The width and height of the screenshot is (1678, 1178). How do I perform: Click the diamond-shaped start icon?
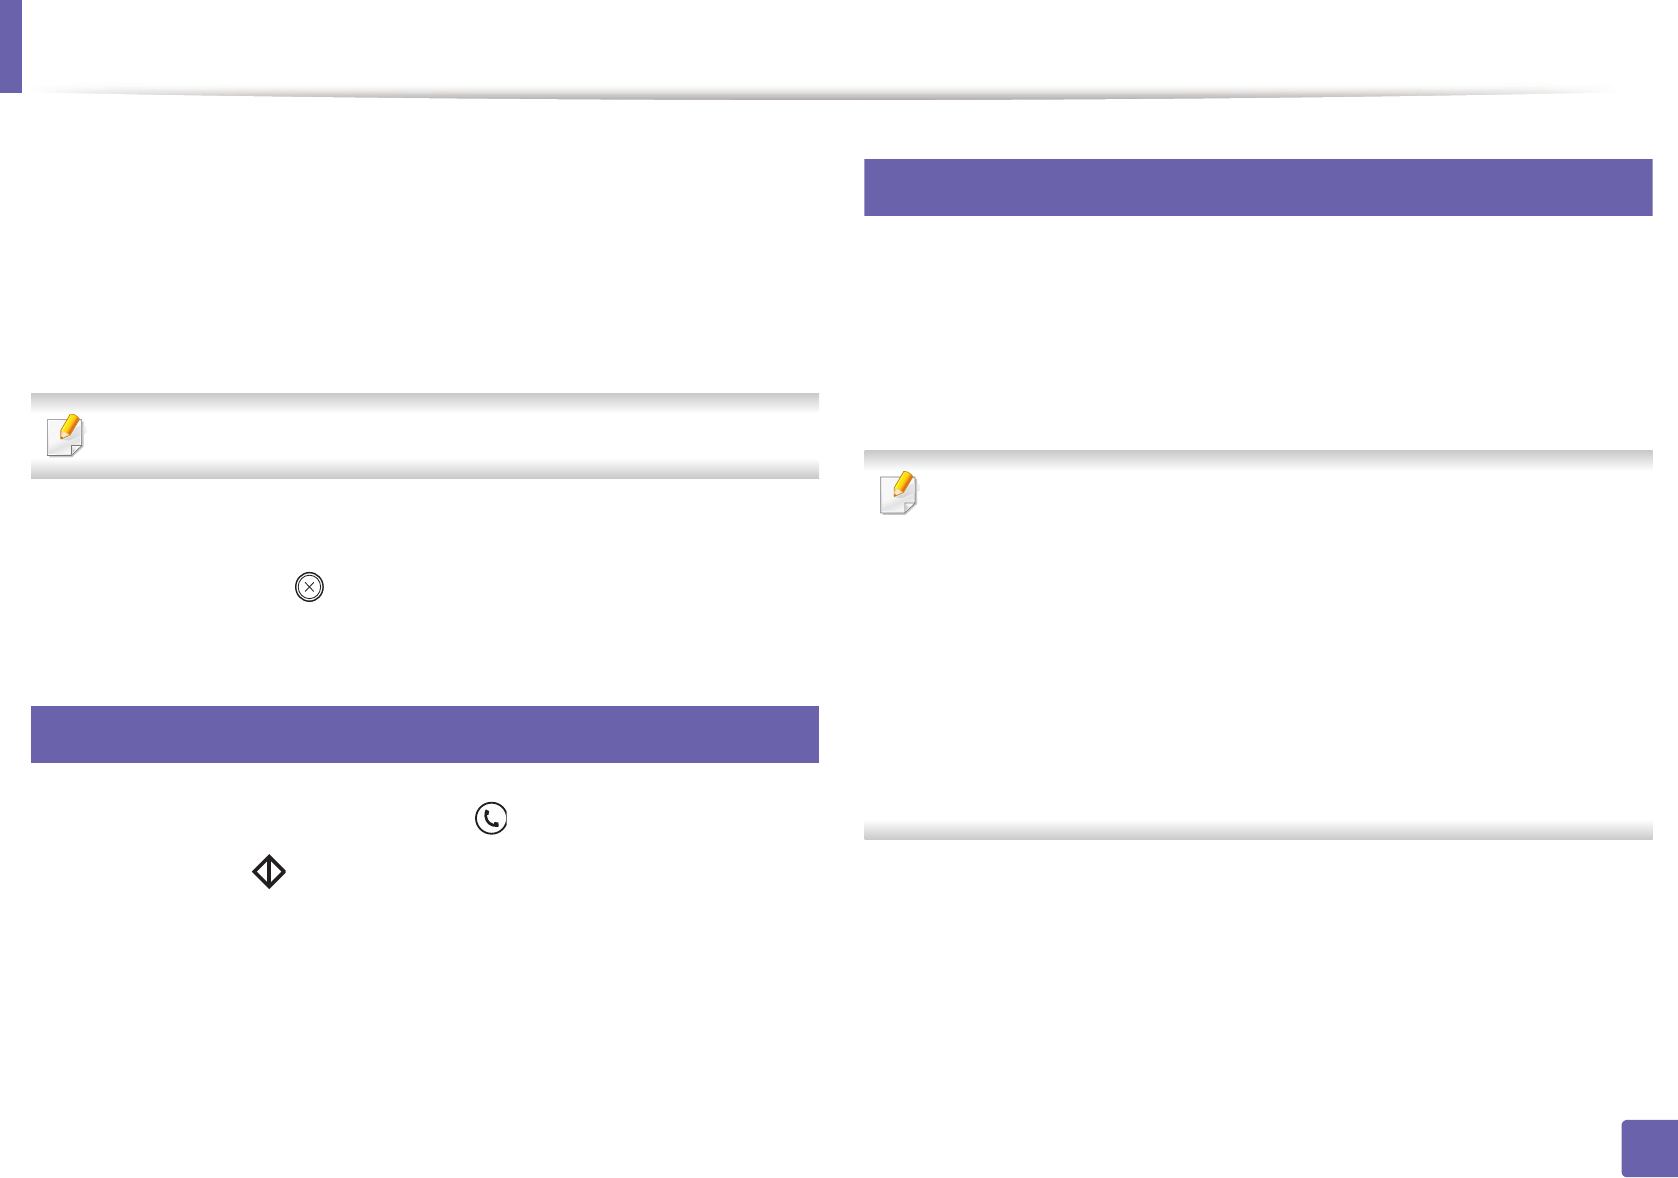269,872
